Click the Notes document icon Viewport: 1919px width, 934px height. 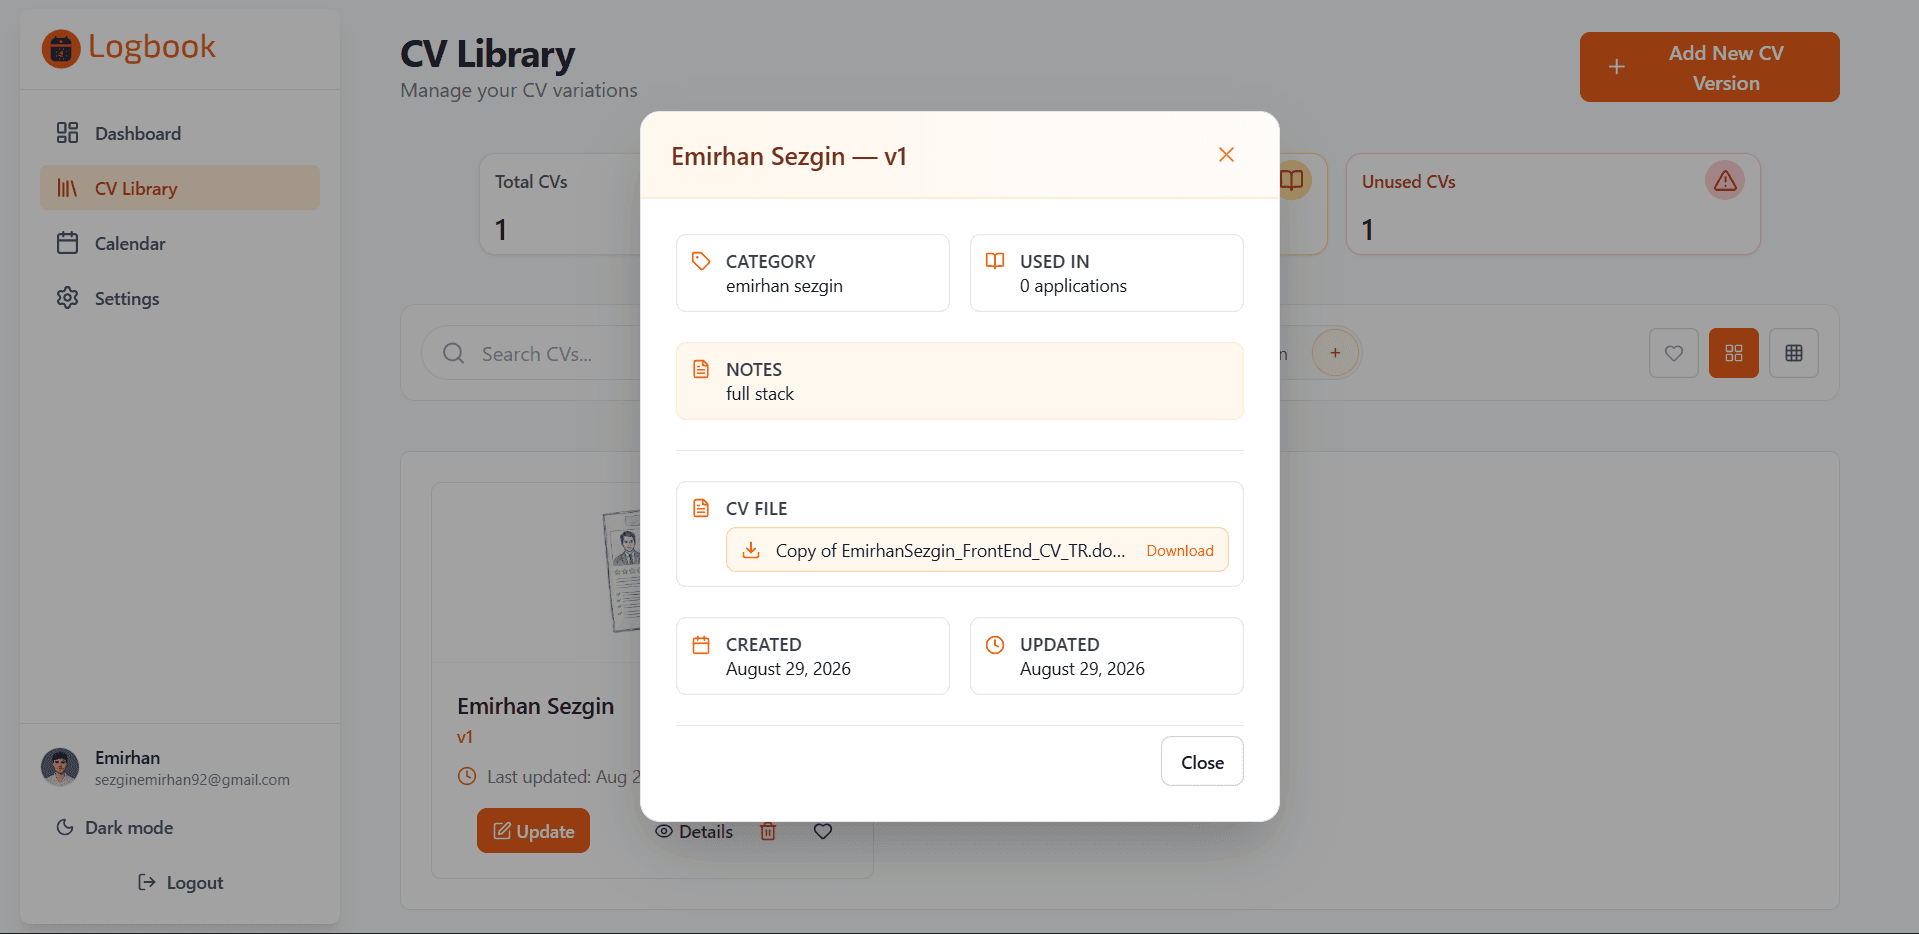701,369
